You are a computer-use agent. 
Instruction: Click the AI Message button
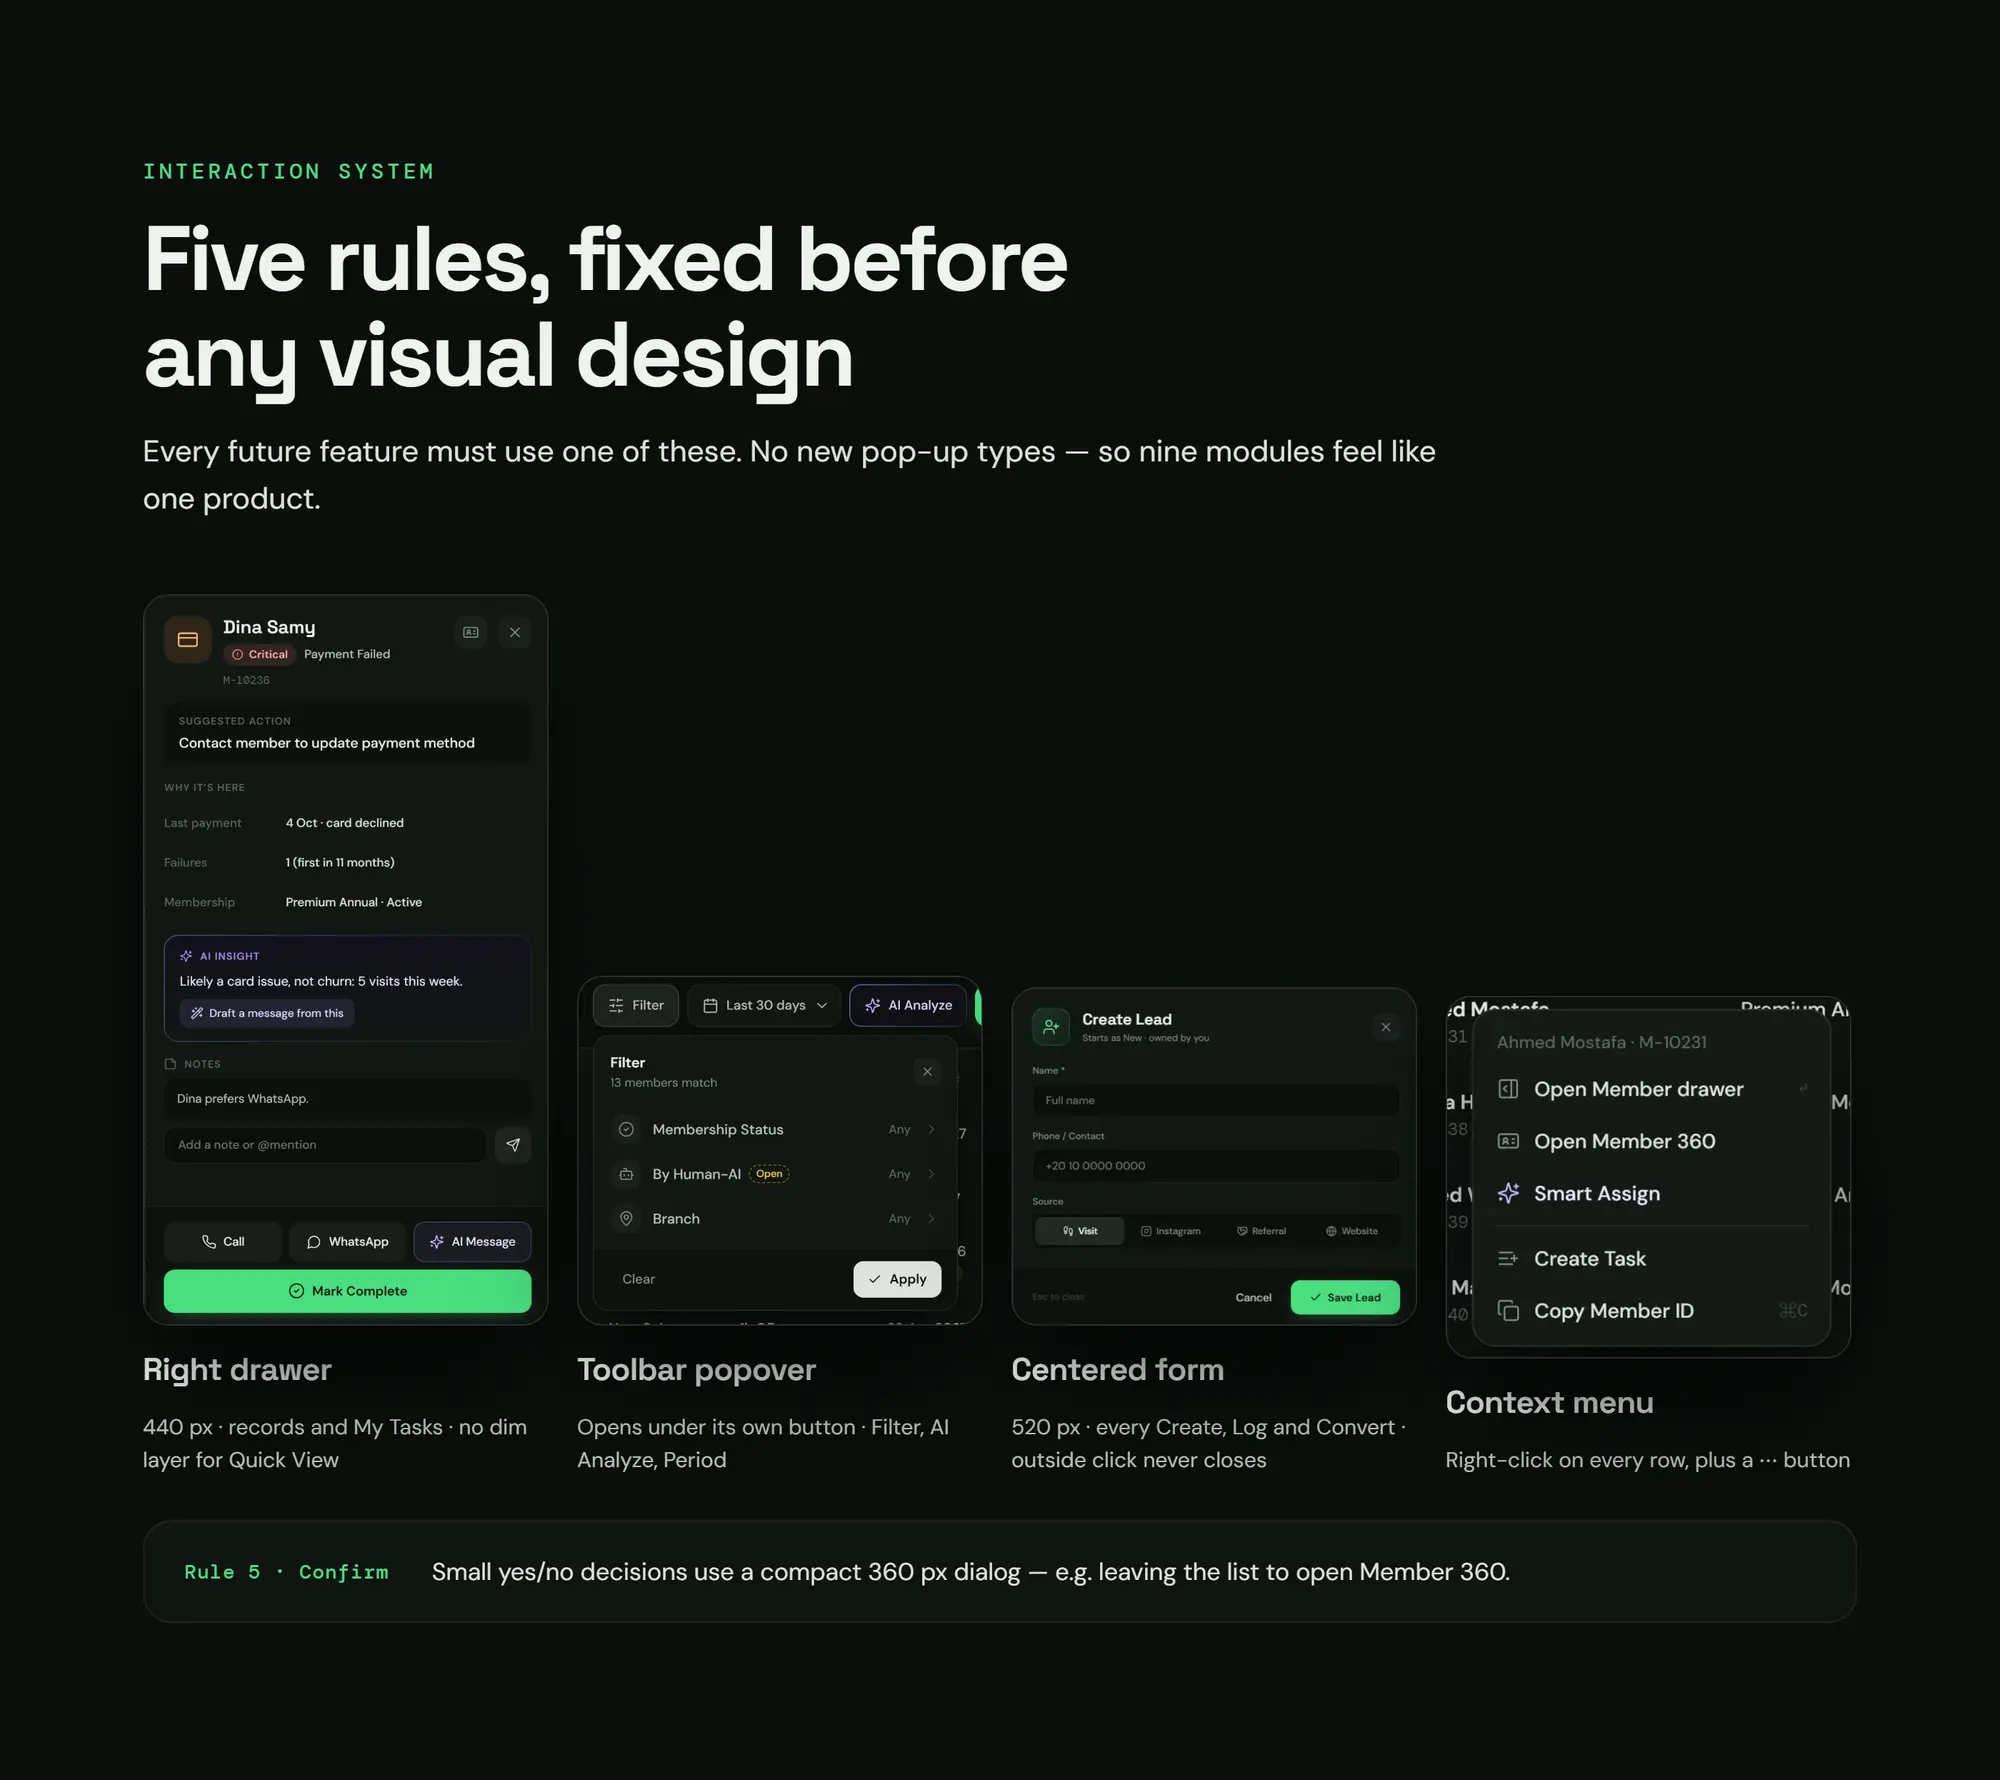coord(472,1241)
